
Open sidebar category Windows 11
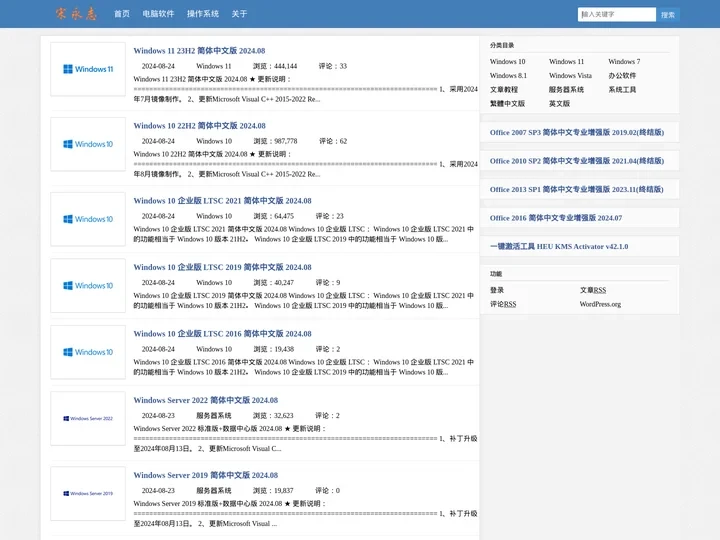(x=566, y=62)
